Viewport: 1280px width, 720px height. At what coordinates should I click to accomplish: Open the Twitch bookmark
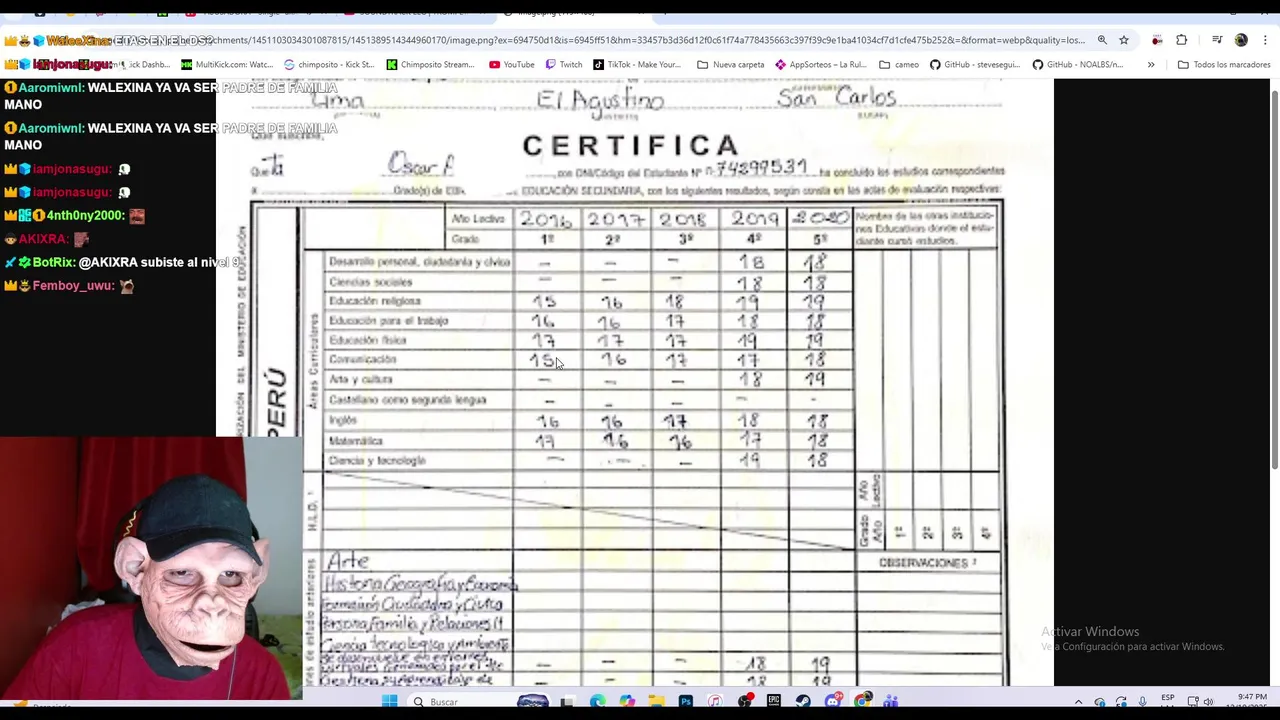pyautogui.click(x=564, y=64)
